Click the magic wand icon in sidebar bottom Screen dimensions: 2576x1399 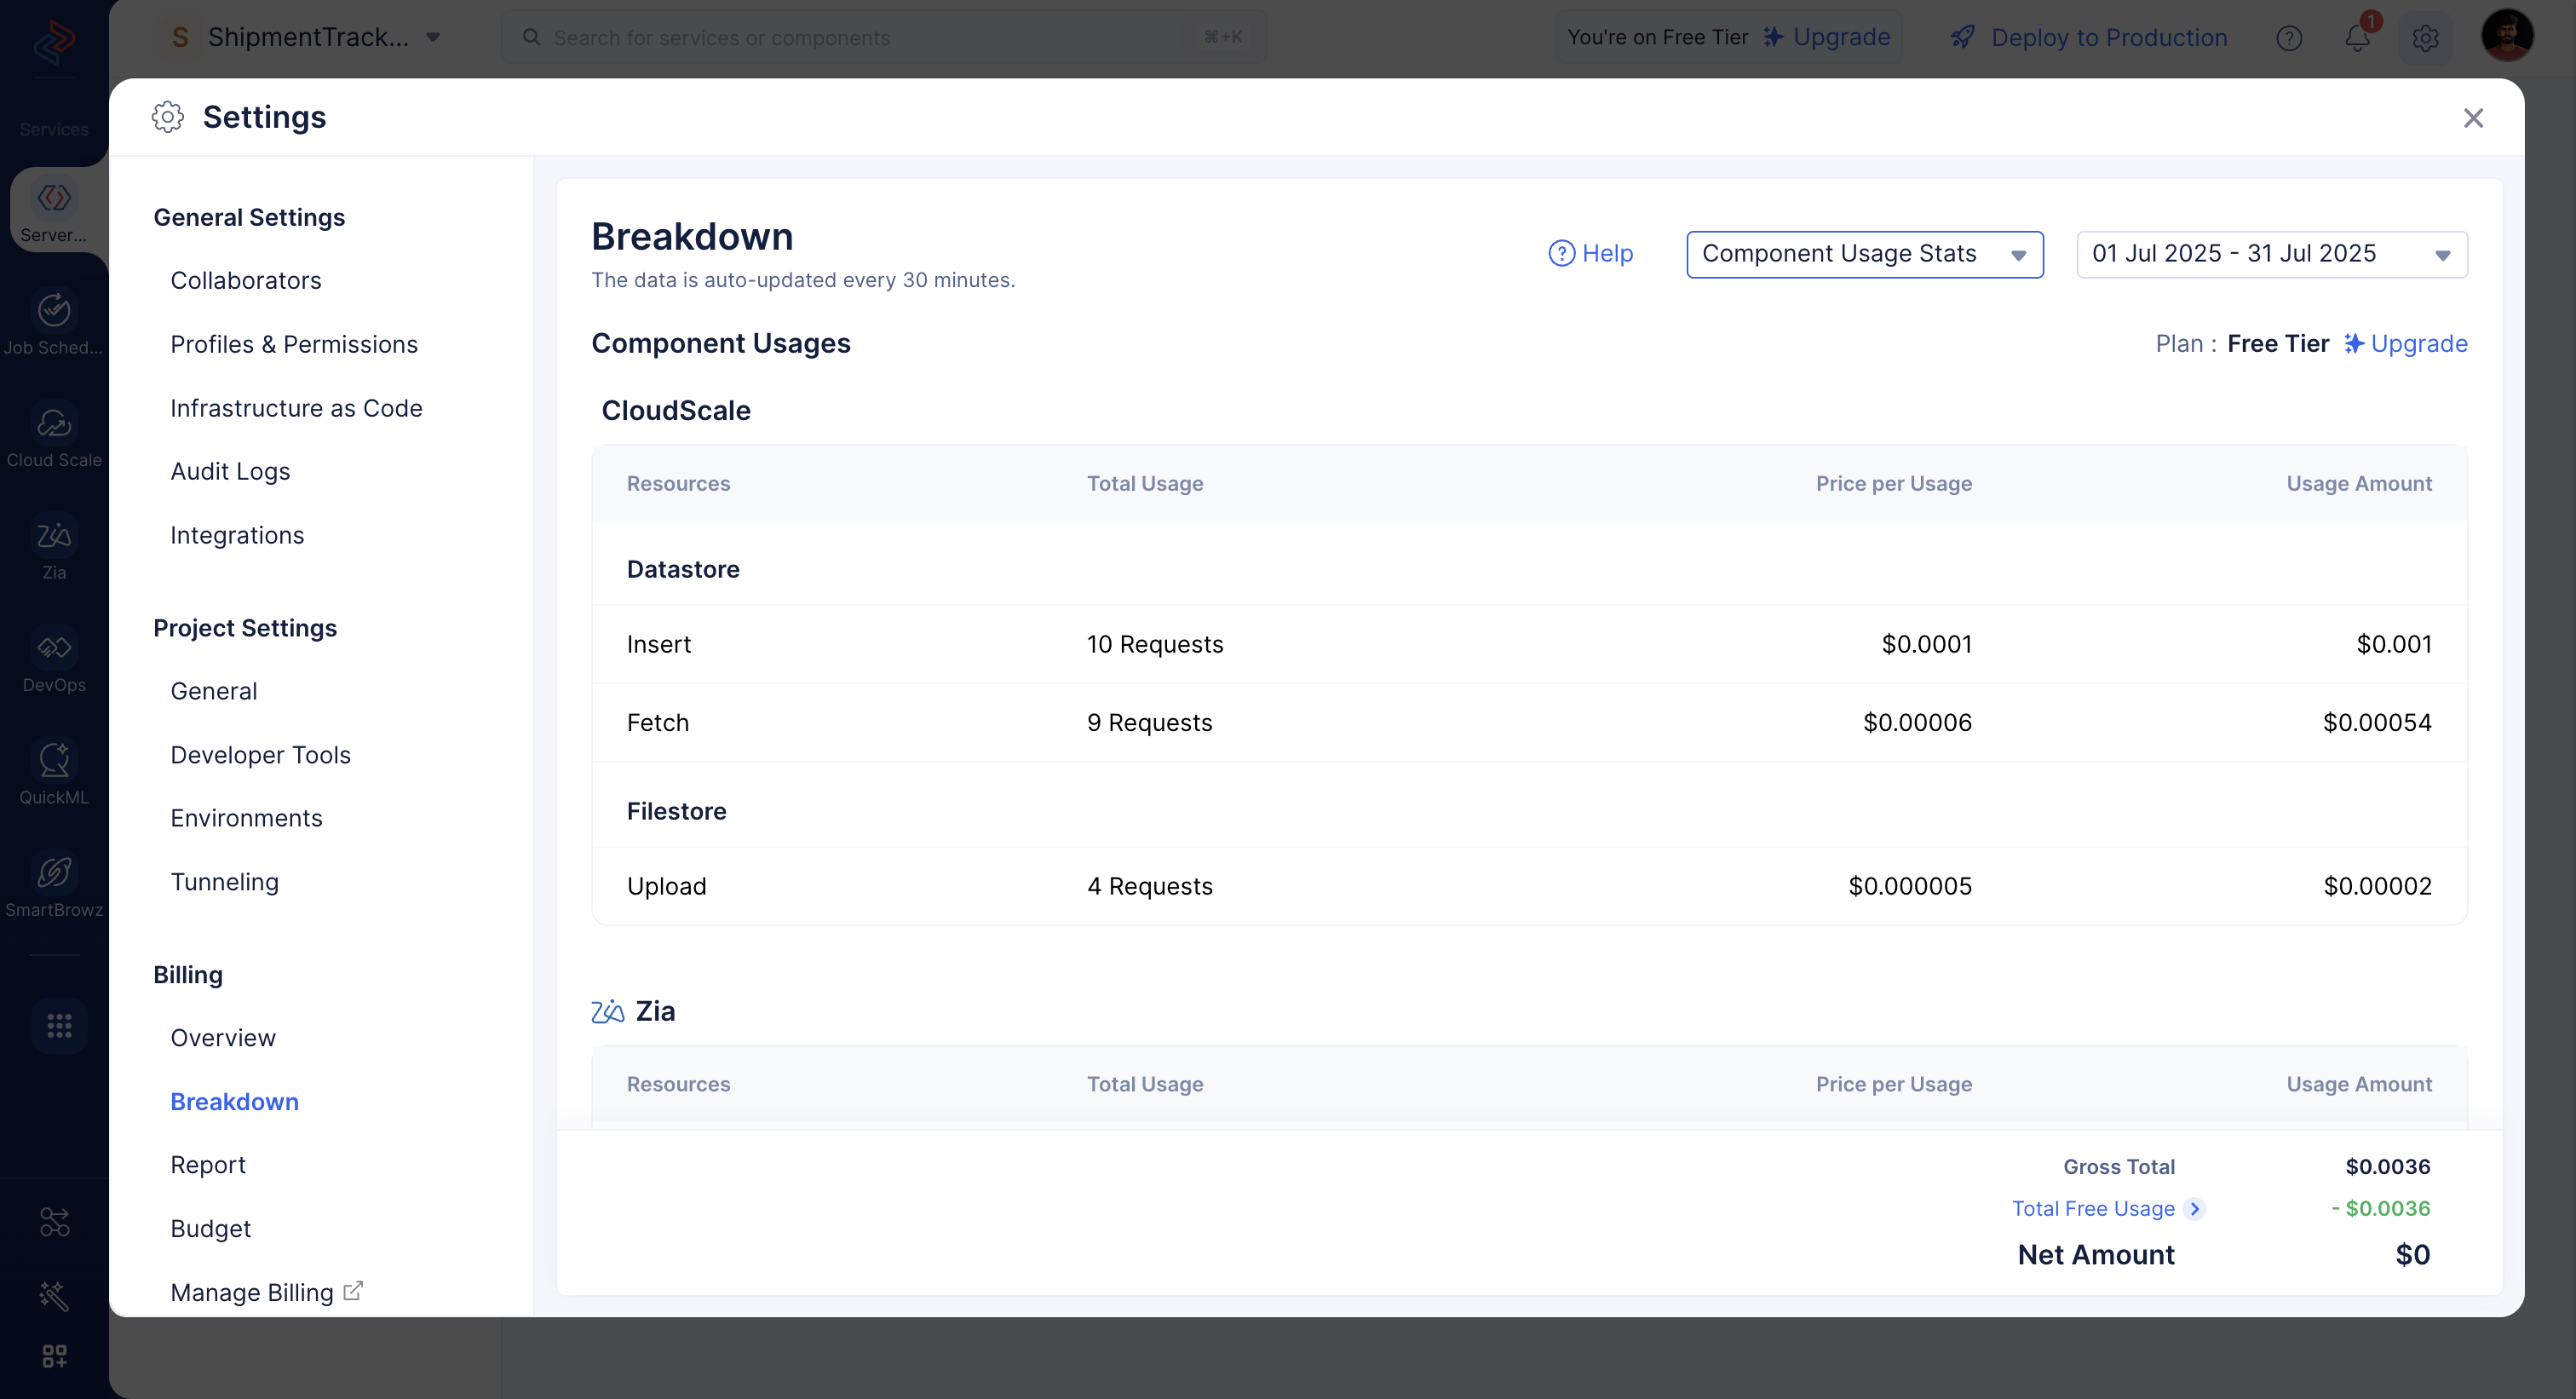point(54,1295)
